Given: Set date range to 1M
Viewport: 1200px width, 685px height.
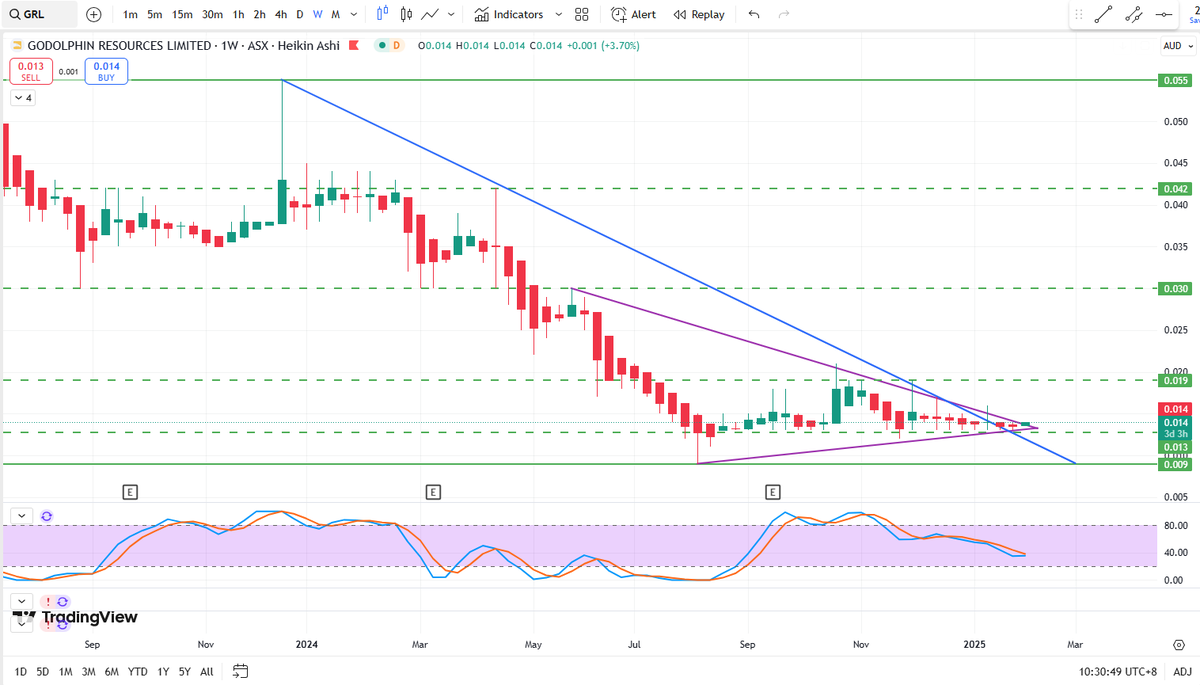Looking at the screenshot, I should [66, 671].
